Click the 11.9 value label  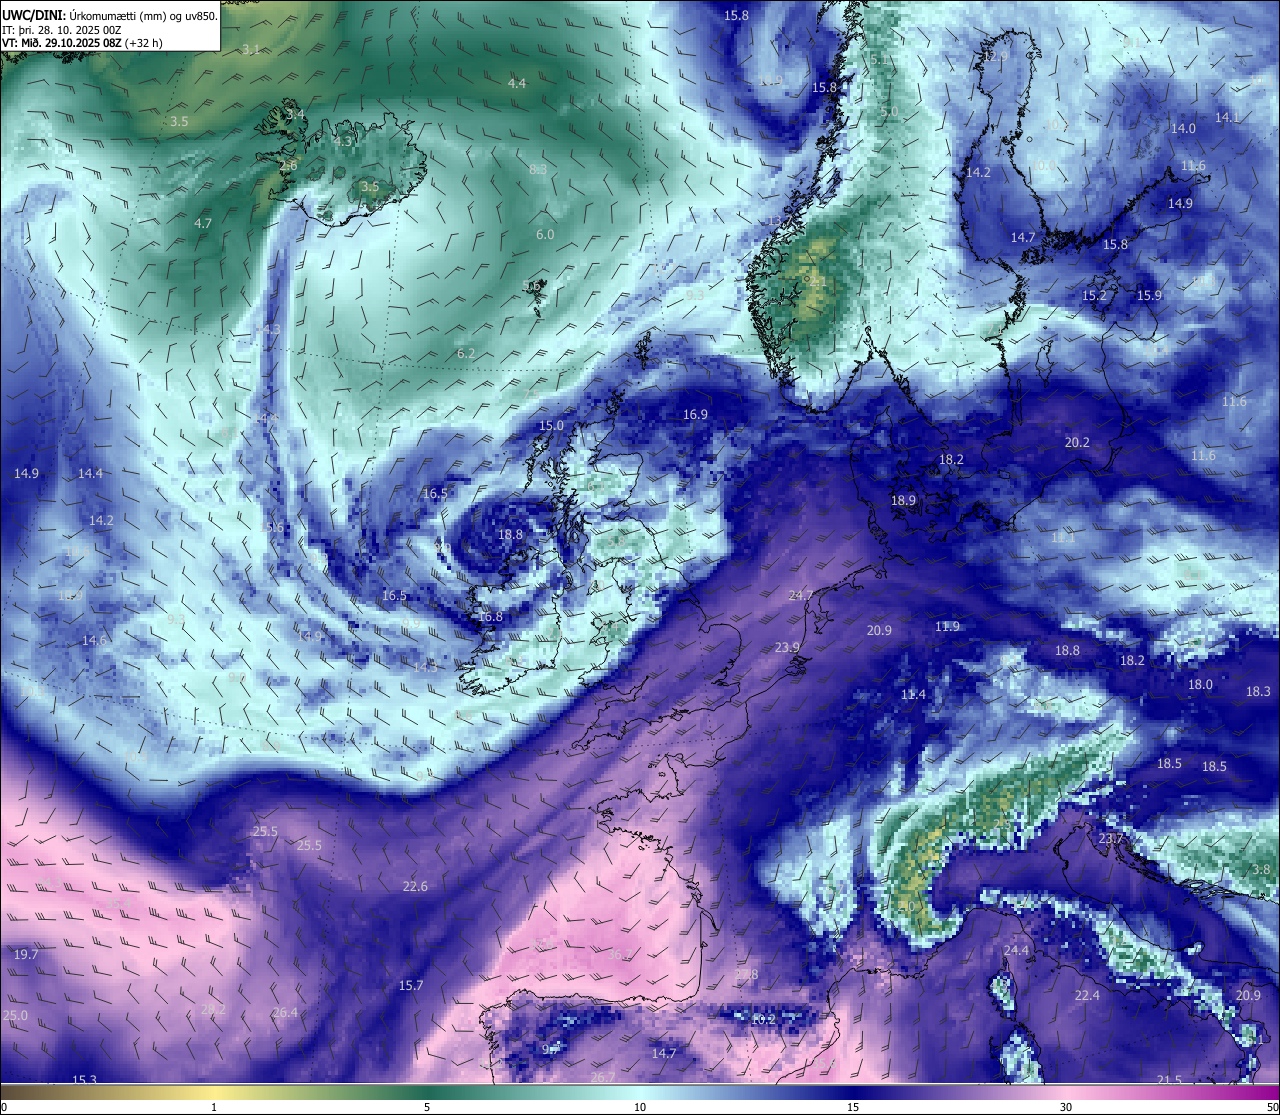[x=947, y=626]
